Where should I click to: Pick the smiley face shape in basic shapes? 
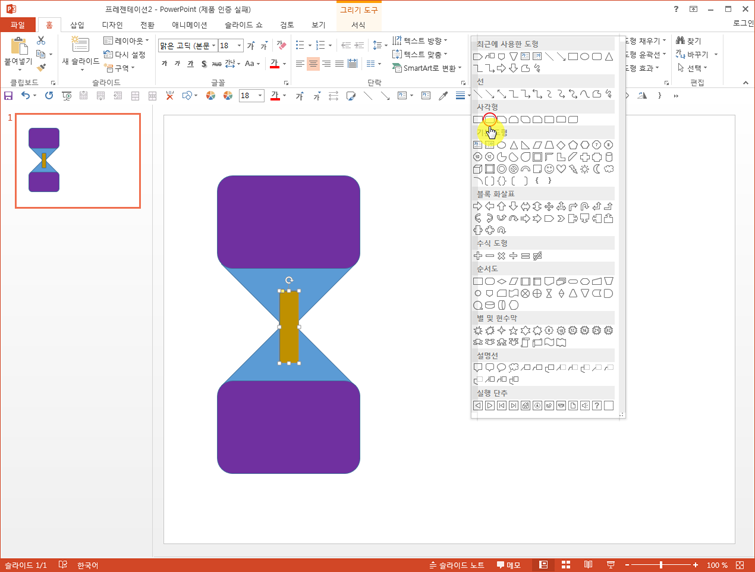pos(549,169)
